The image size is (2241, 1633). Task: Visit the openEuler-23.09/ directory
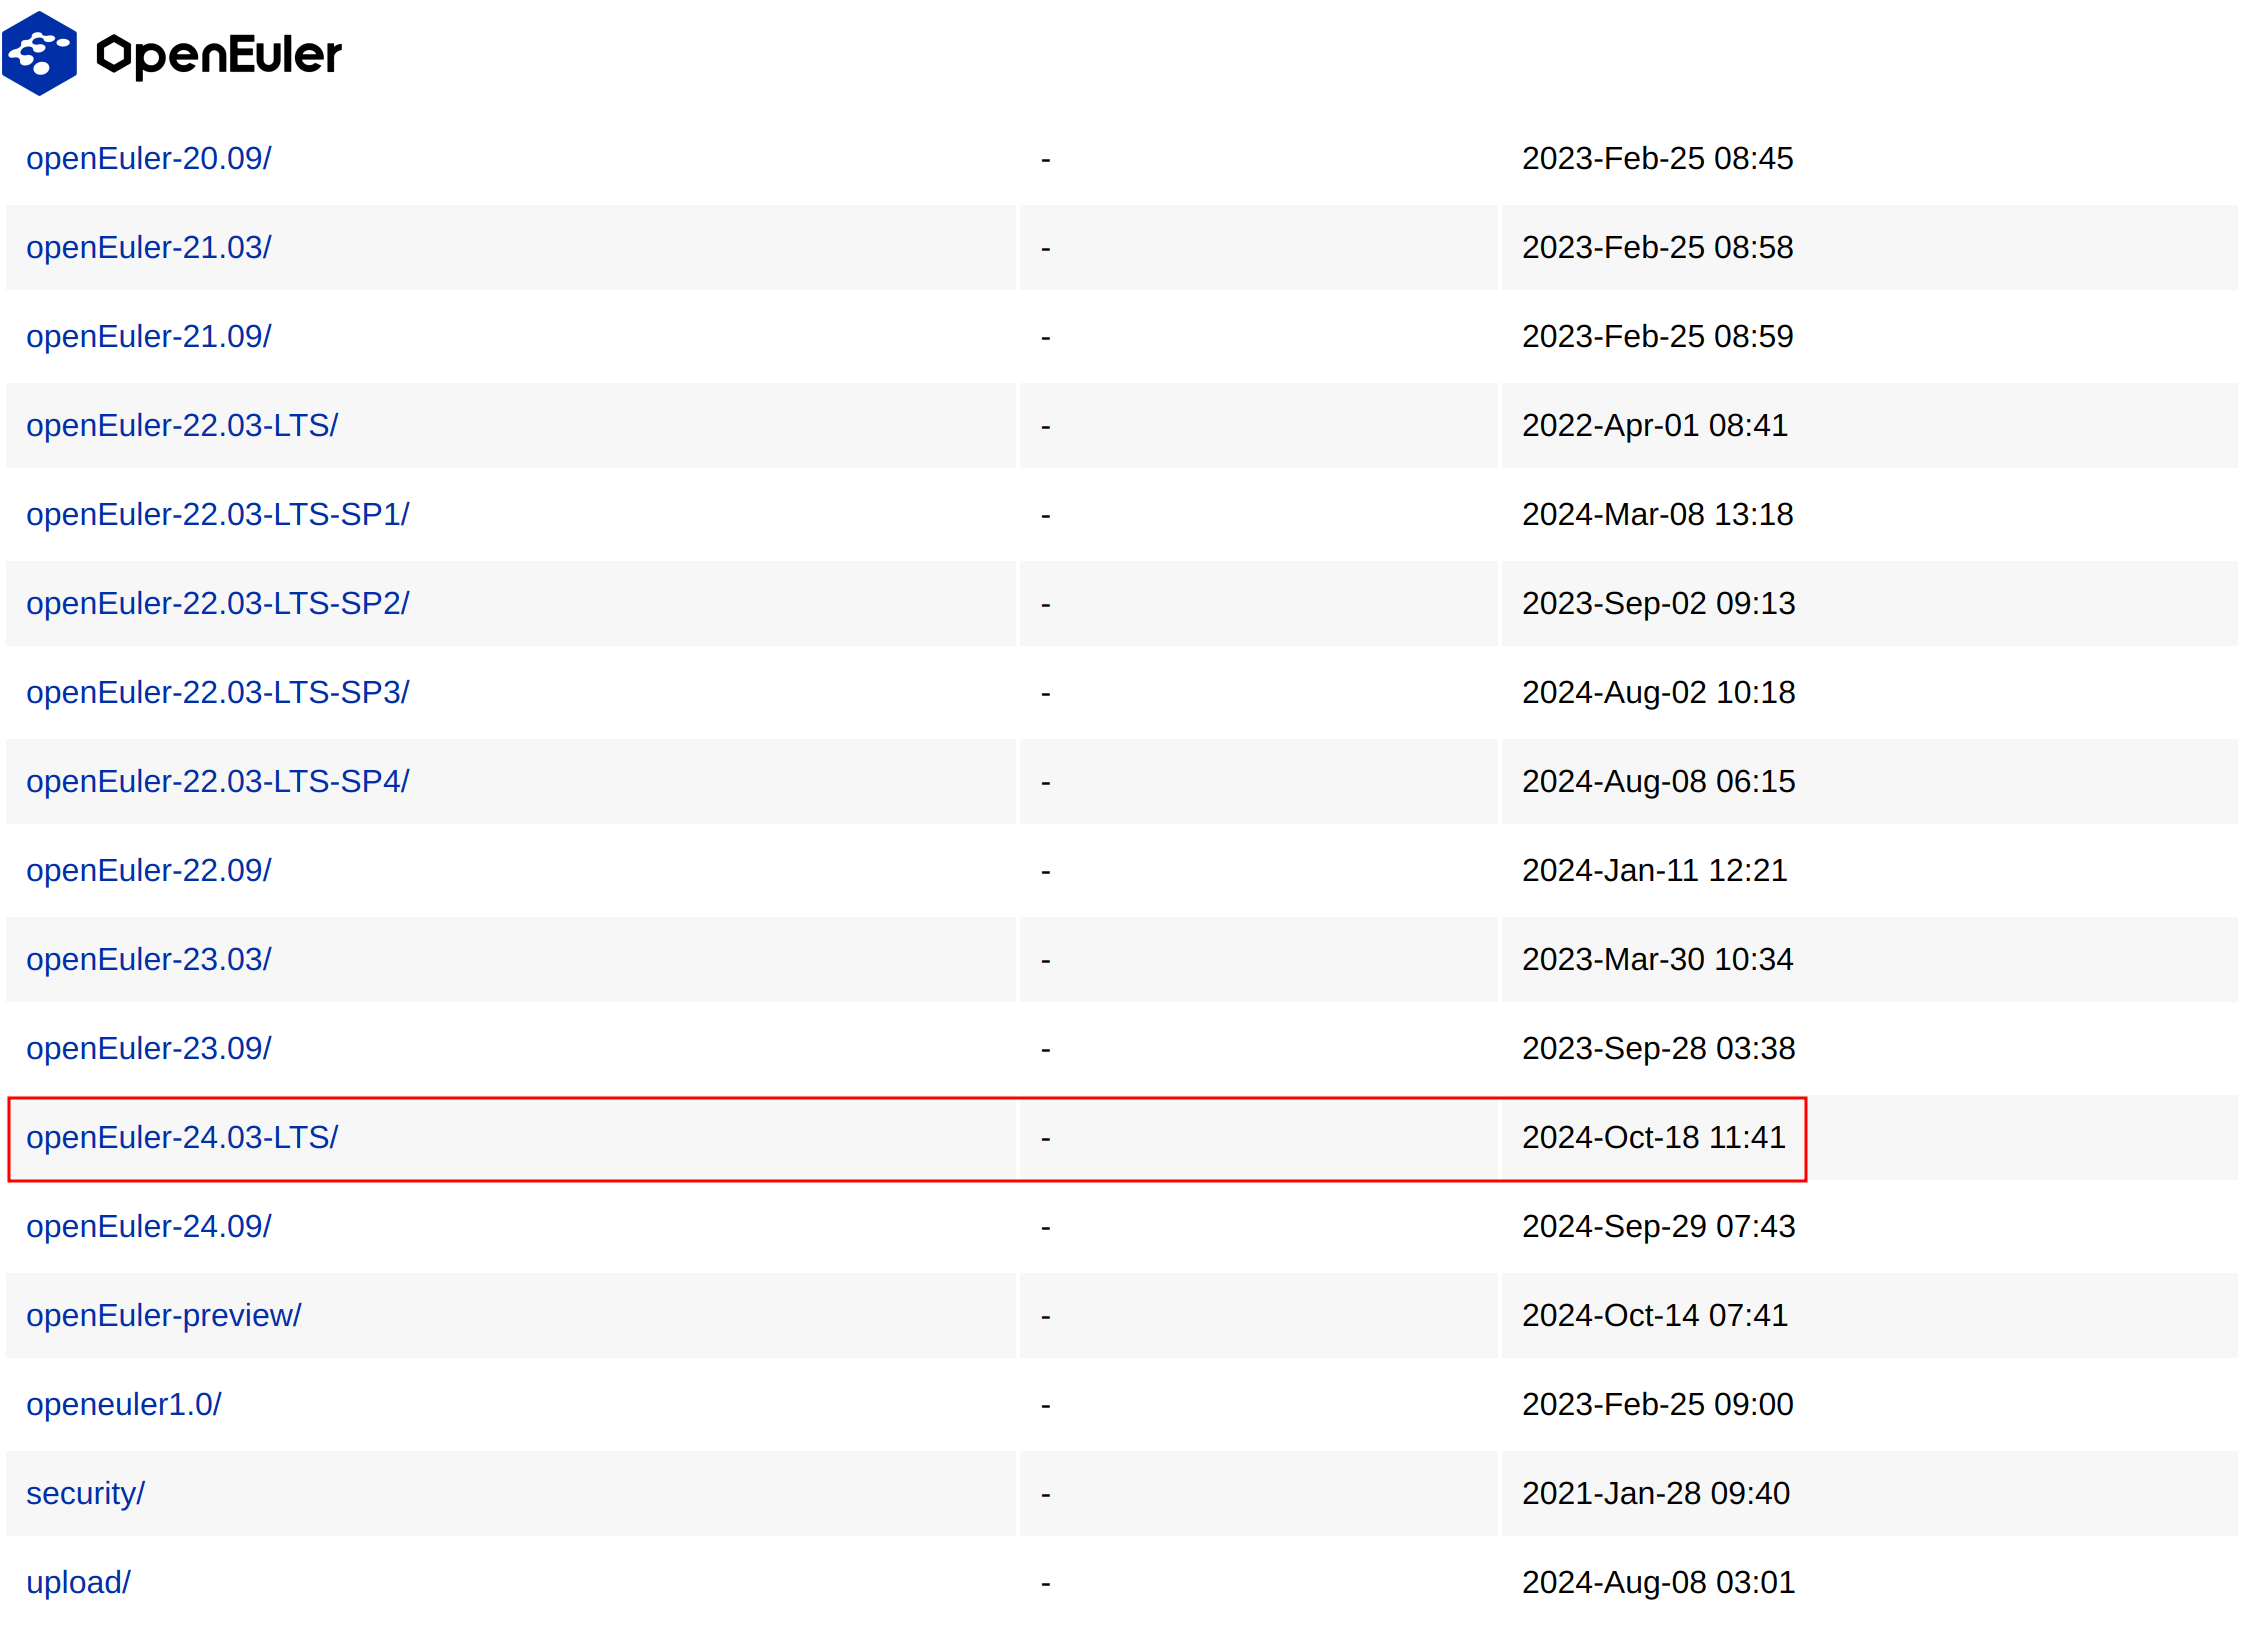pyautogui.click(x=148, y=1048)
